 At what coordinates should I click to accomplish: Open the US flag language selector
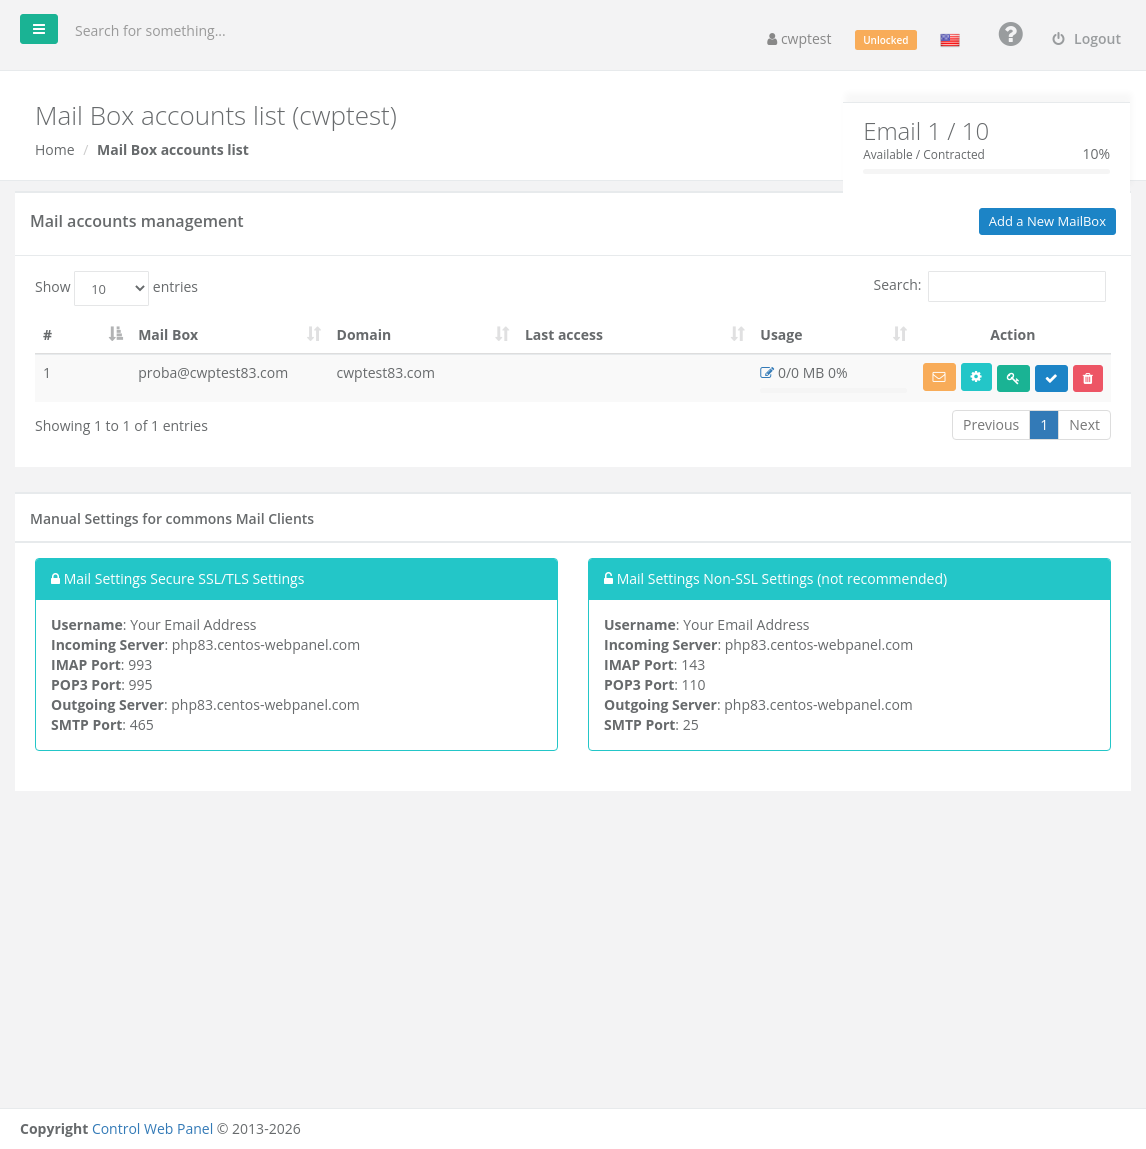click(x=950, y=40)
